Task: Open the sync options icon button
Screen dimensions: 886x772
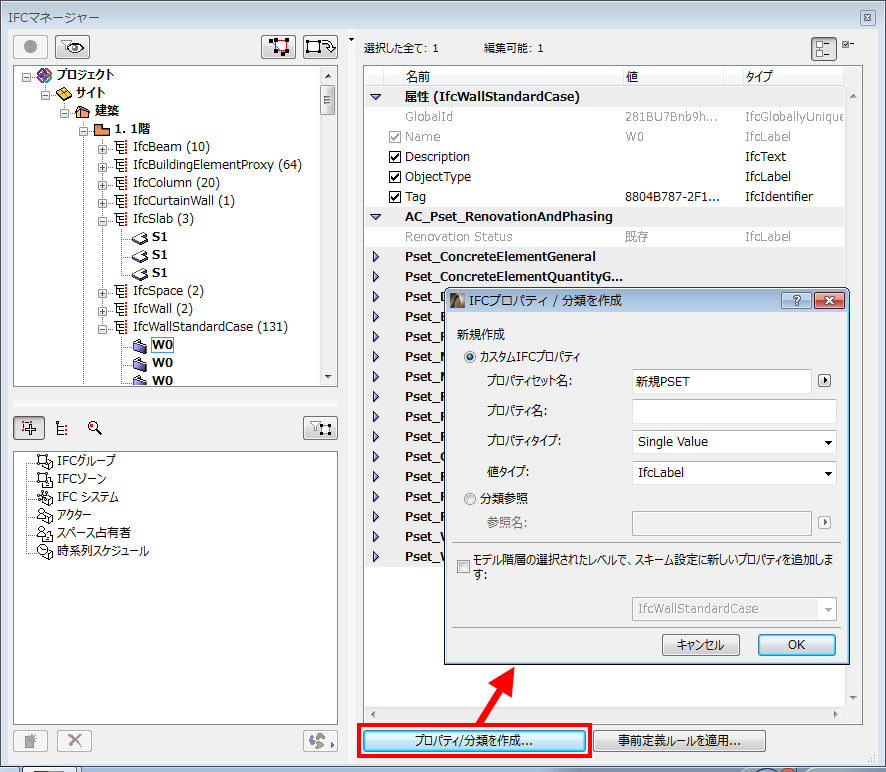Action: [x=320, y=740]
